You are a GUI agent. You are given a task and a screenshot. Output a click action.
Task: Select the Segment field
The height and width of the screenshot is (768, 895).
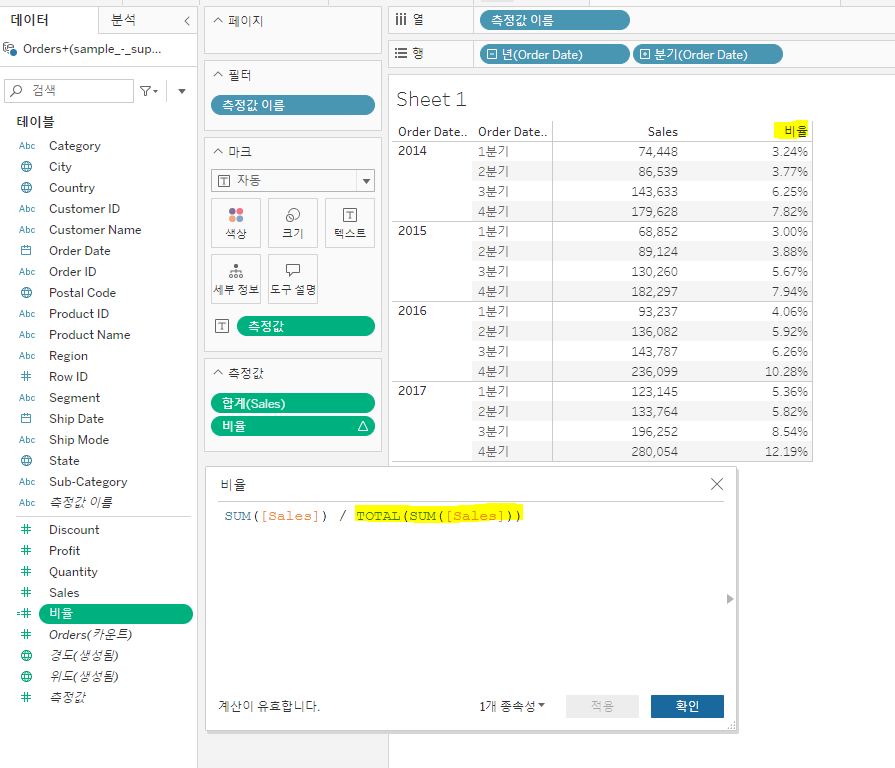pos(74,398)
